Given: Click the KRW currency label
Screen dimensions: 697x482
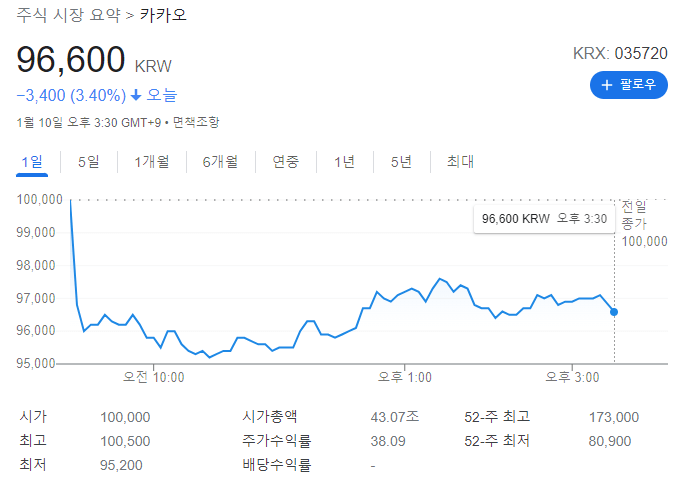Looking at the screenshot, I should pos(153,66).
